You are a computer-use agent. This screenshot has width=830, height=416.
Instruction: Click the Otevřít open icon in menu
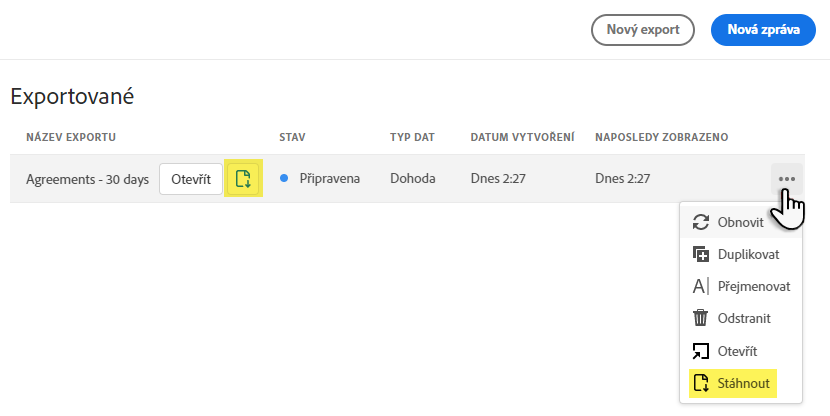click(701, 350)
